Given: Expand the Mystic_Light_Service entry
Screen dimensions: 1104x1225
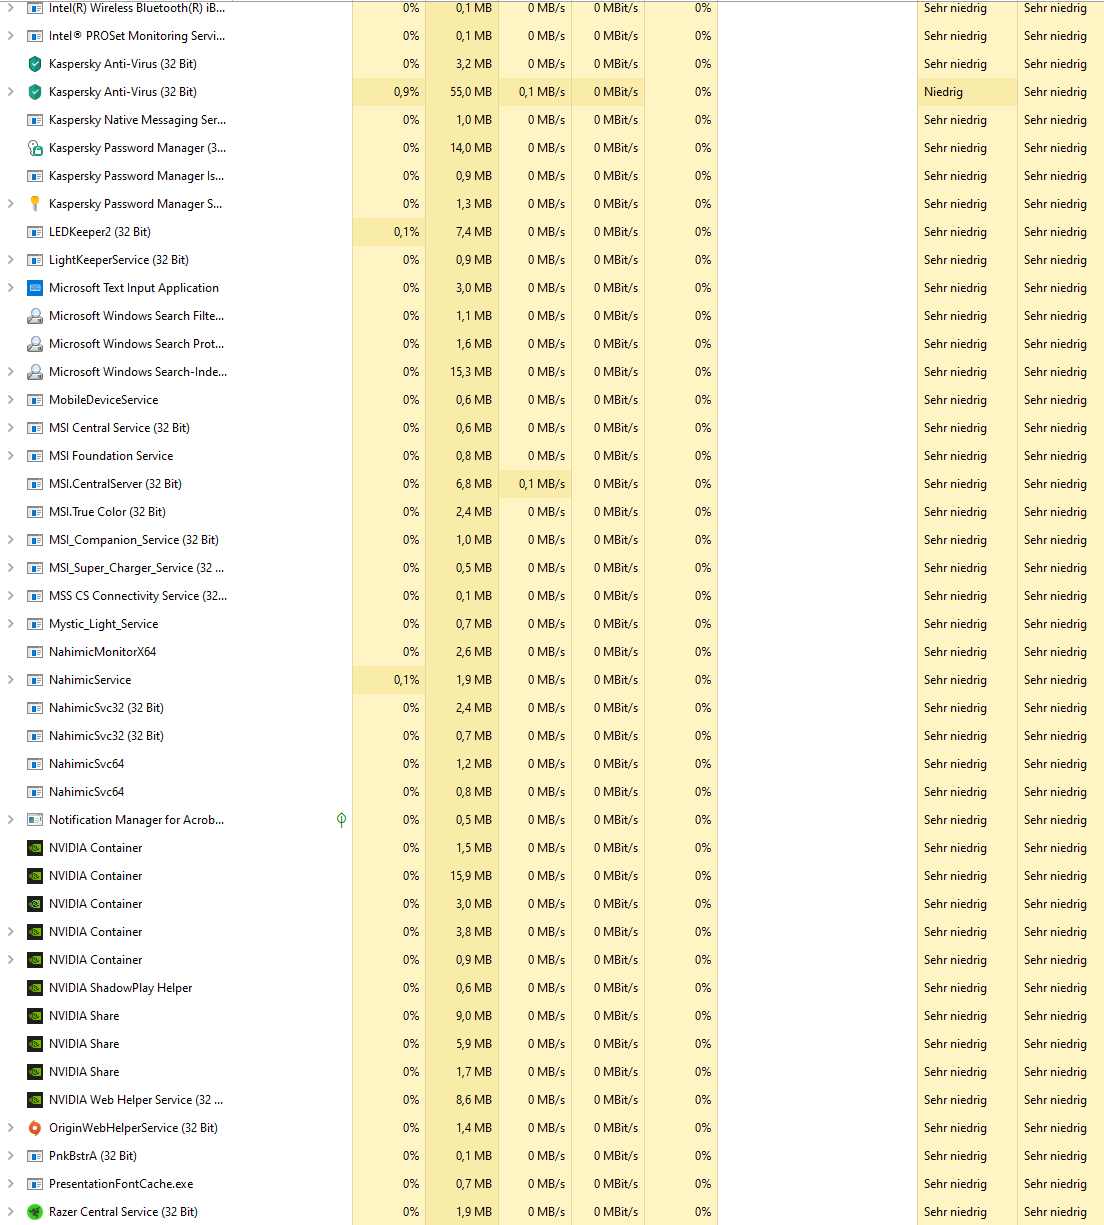Looking at the screenshot, I should 10,624.
